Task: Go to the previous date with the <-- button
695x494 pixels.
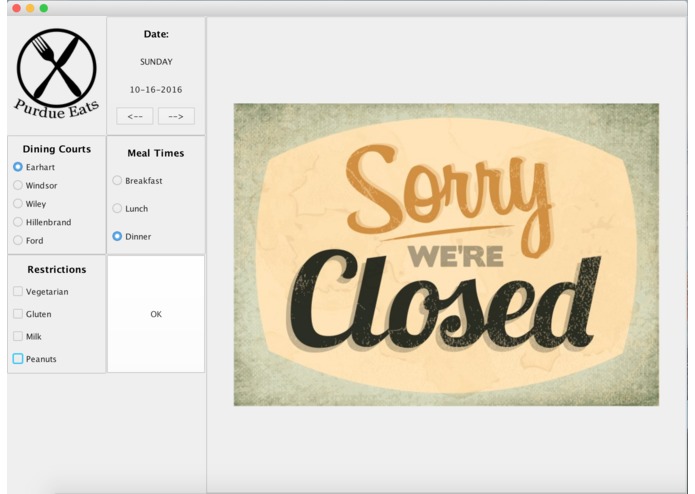Action: tap(135, 116)
